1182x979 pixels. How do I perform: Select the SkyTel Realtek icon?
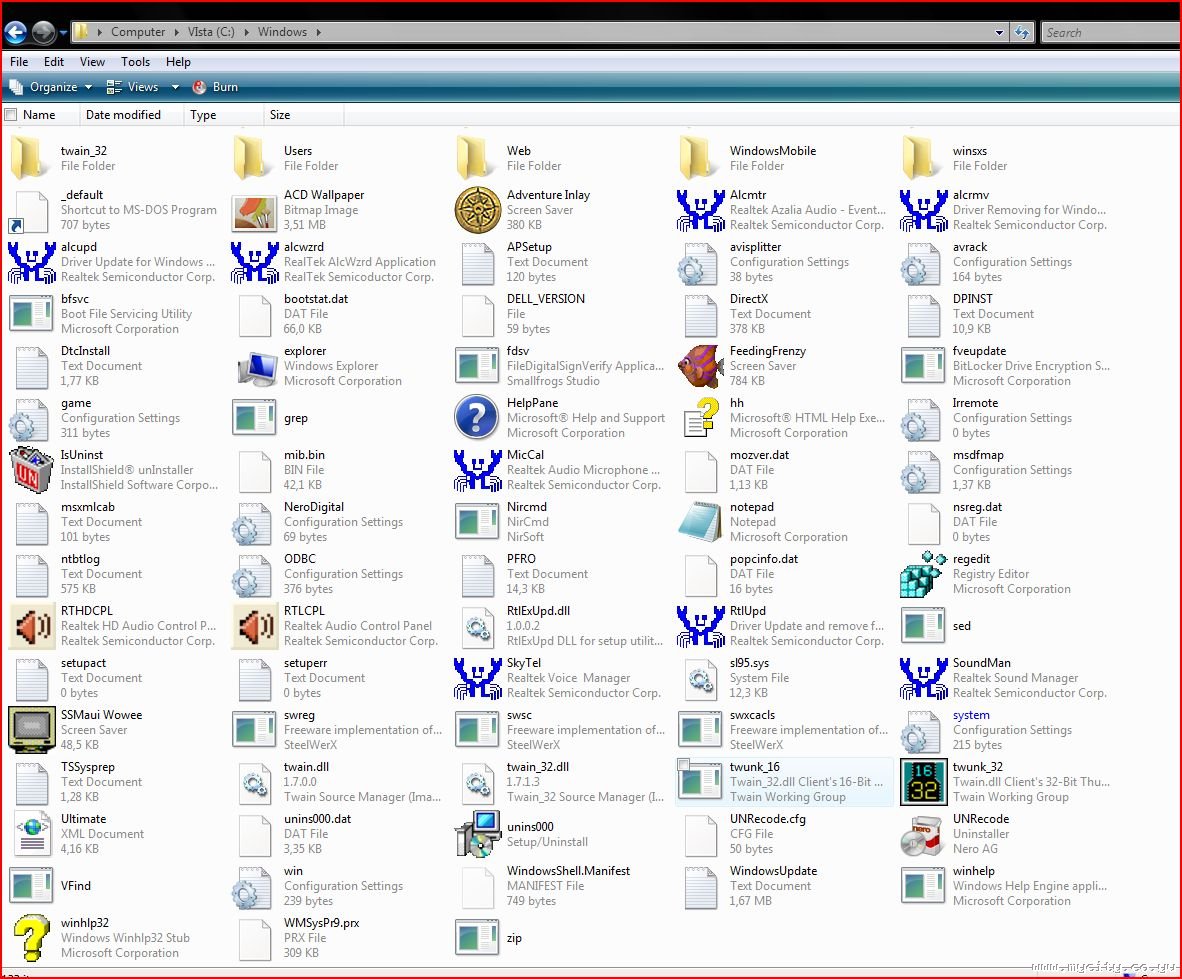click(x=478, y=678)
